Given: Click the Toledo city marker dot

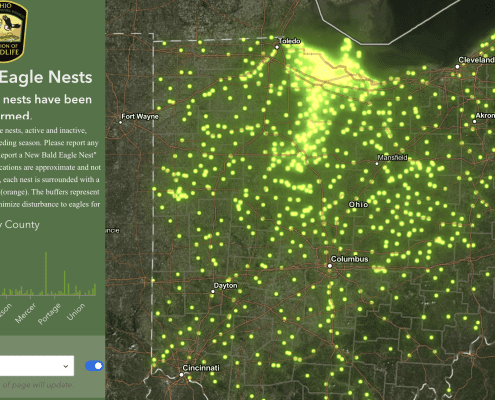Looking at the screenshot, I should [x=277, y=47].
